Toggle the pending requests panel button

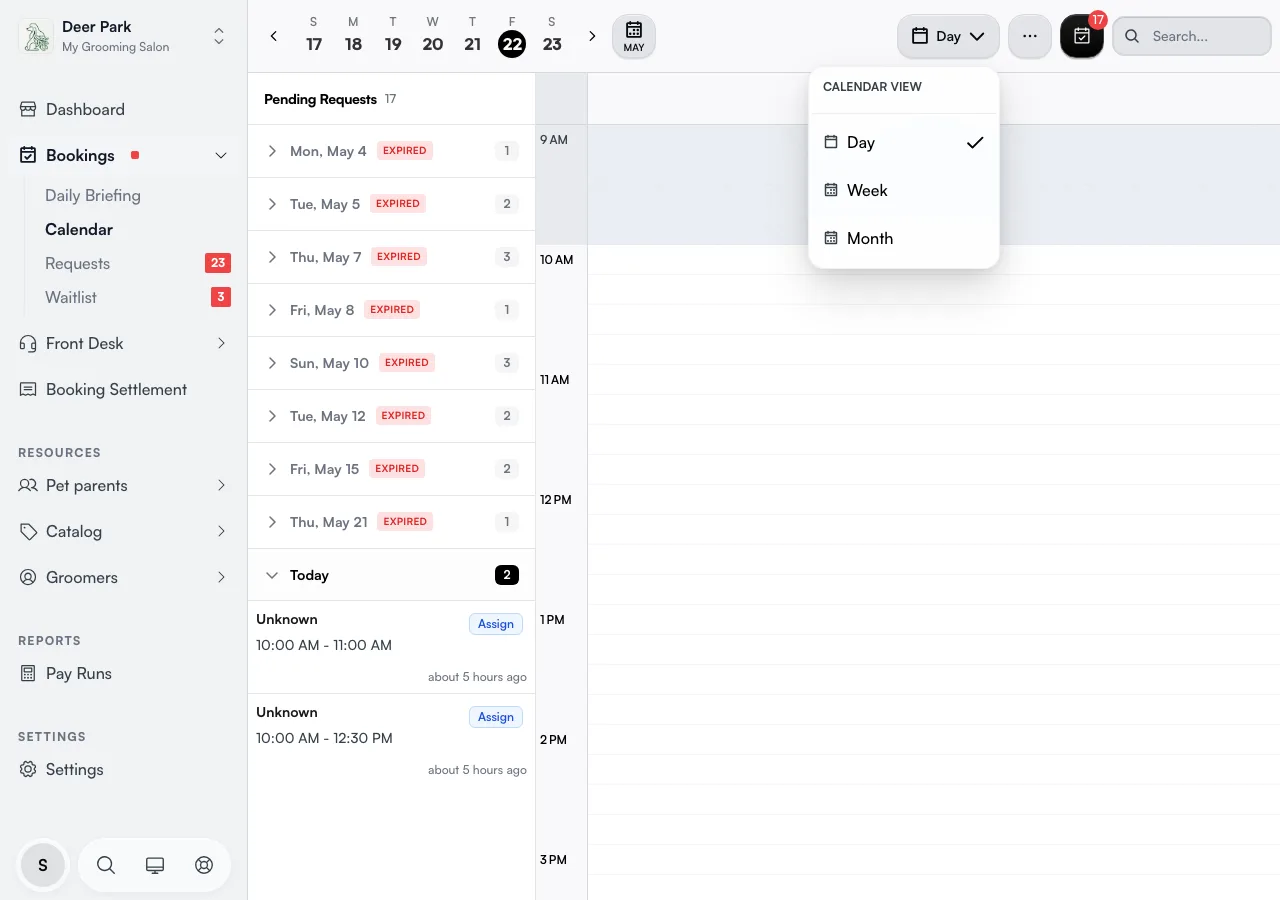click(x=1082, y=36)
